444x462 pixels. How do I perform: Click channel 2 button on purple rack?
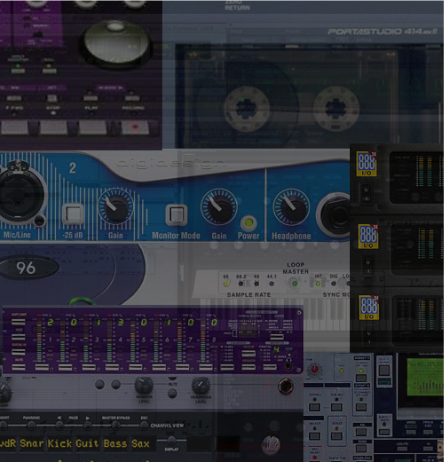tap(65, 368)
